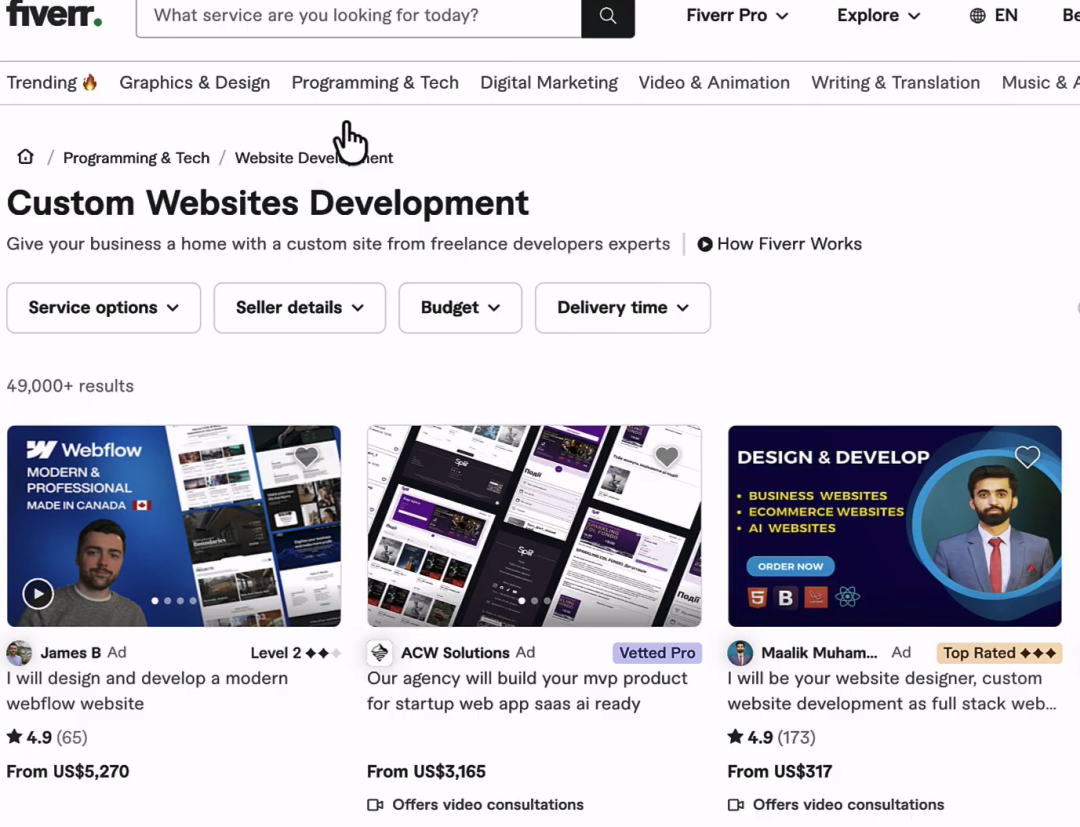Open the Digital Marketing category

(x=549, y=83)
